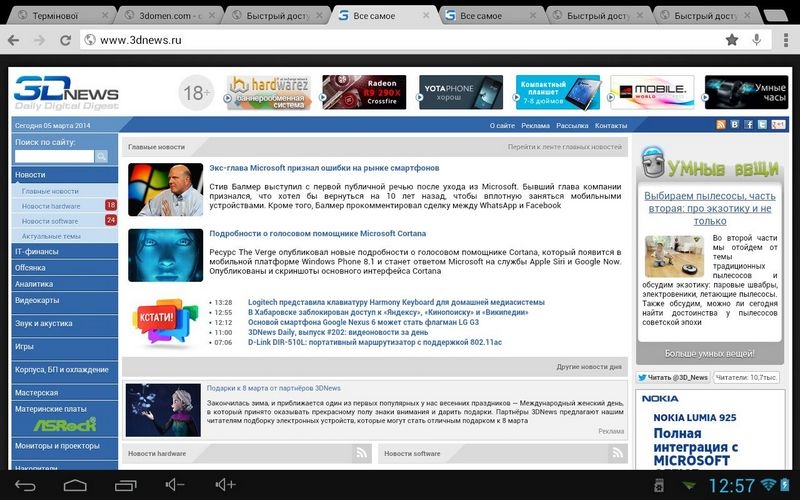Image resolution: width=800 pixels, height=500 pixels.
Task: Click Перейти к ленте главных новостей
Action: tap(565, 147)
